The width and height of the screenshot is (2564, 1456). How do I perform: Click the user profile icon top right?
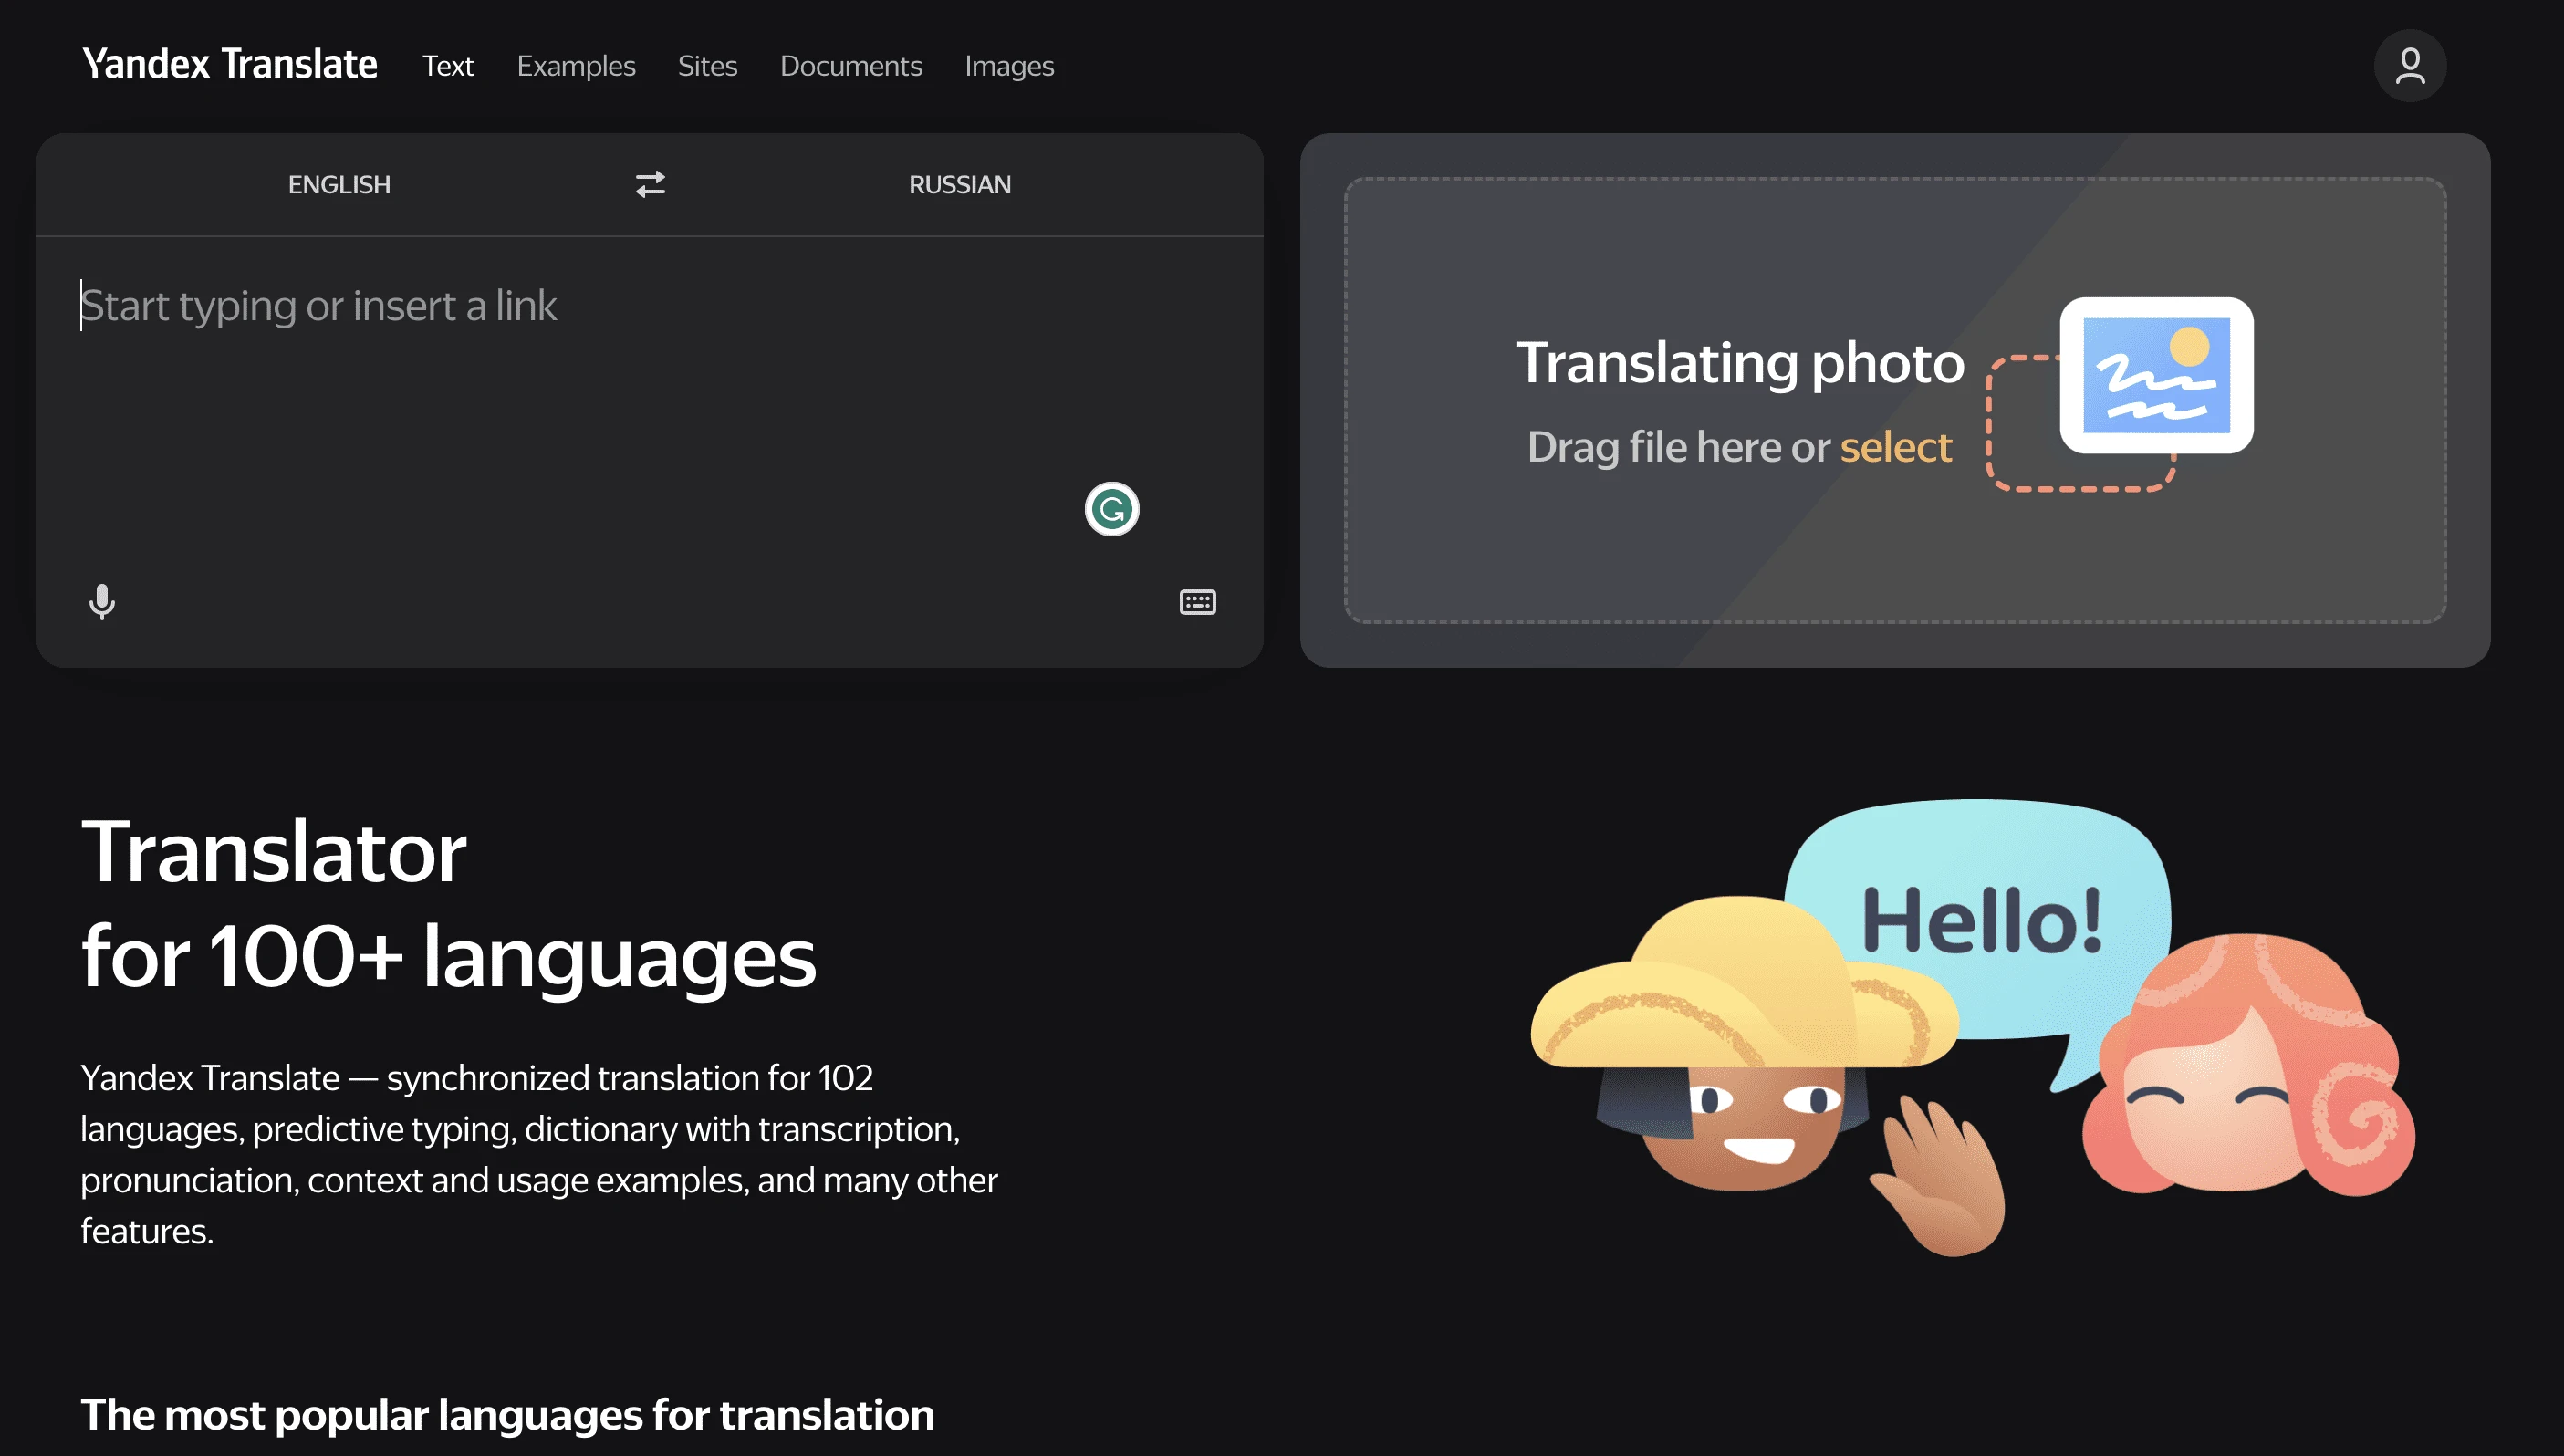coord(2409,65)
